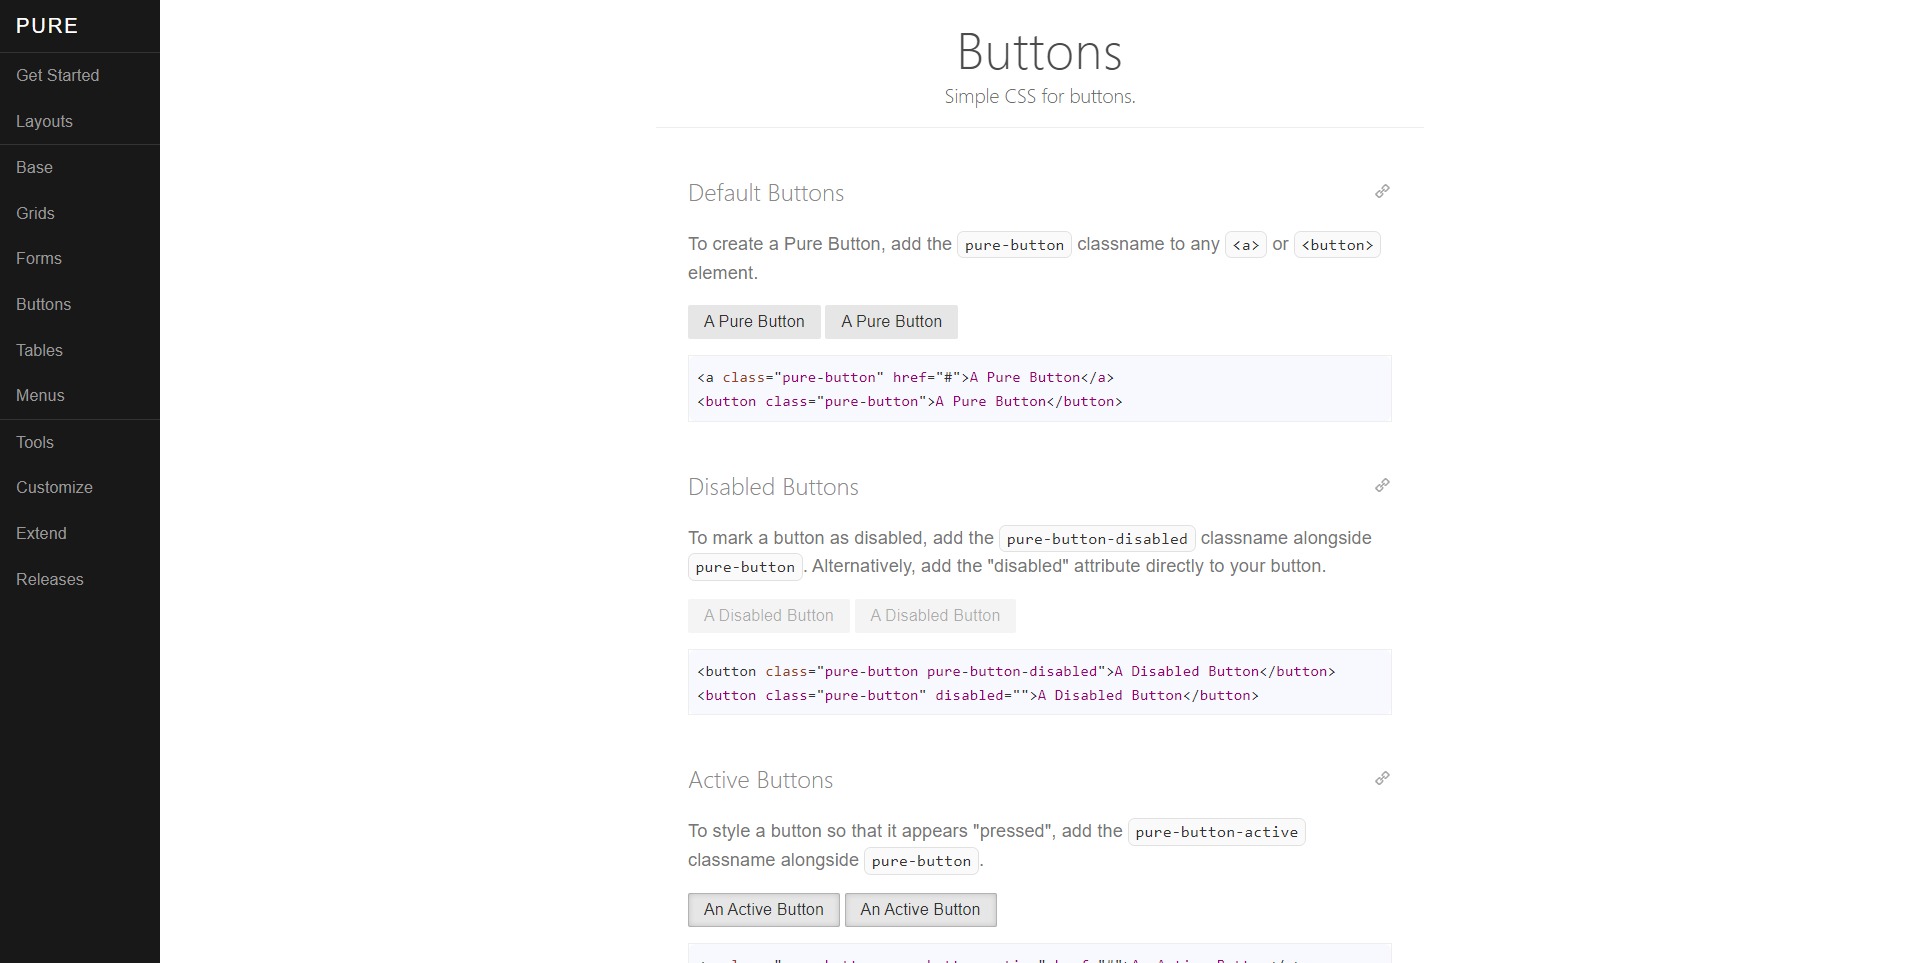Click the first An Active Button

(764, 909)
